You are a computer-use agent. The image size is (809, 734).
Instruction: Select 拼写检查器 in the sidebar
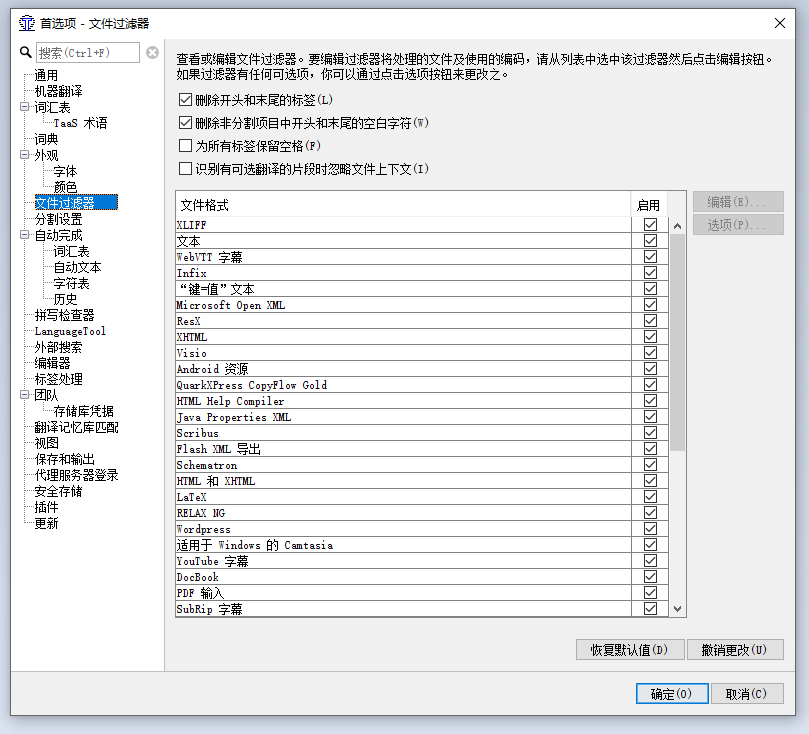[x=63, y=315]
